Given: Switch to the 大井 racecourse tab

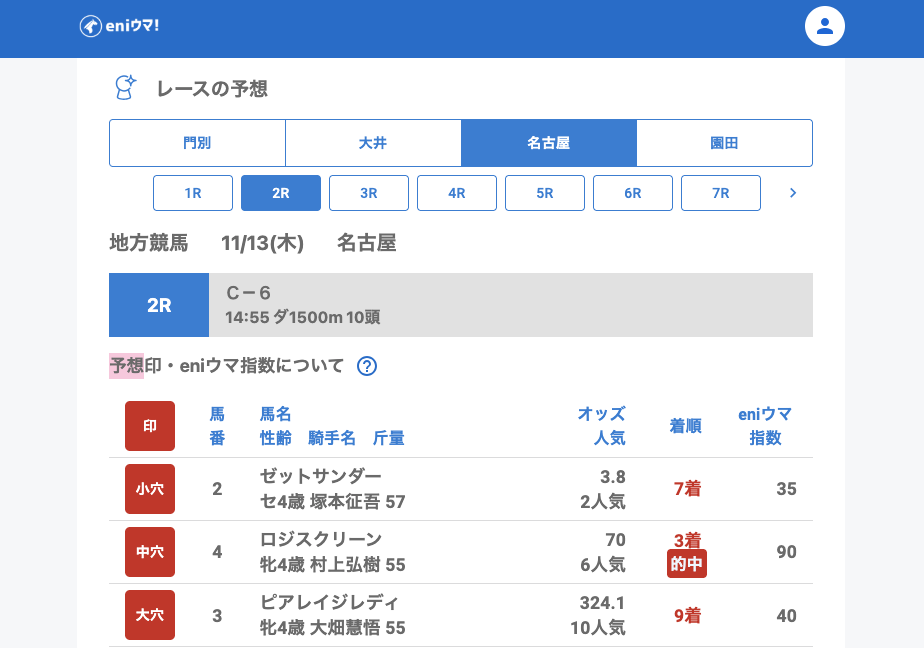Looking at the screenshot, I should click(373, 143).
